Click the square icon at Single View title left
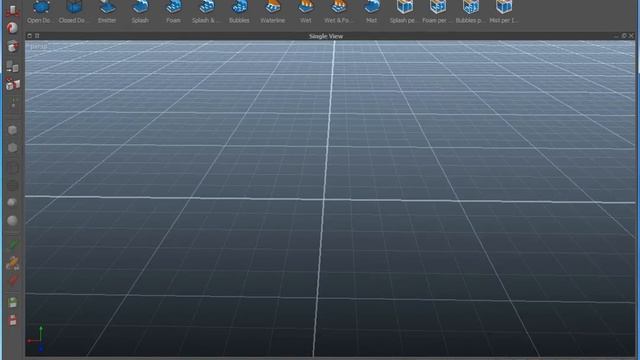This screenshot has height=360, width=640. (29, 36)
